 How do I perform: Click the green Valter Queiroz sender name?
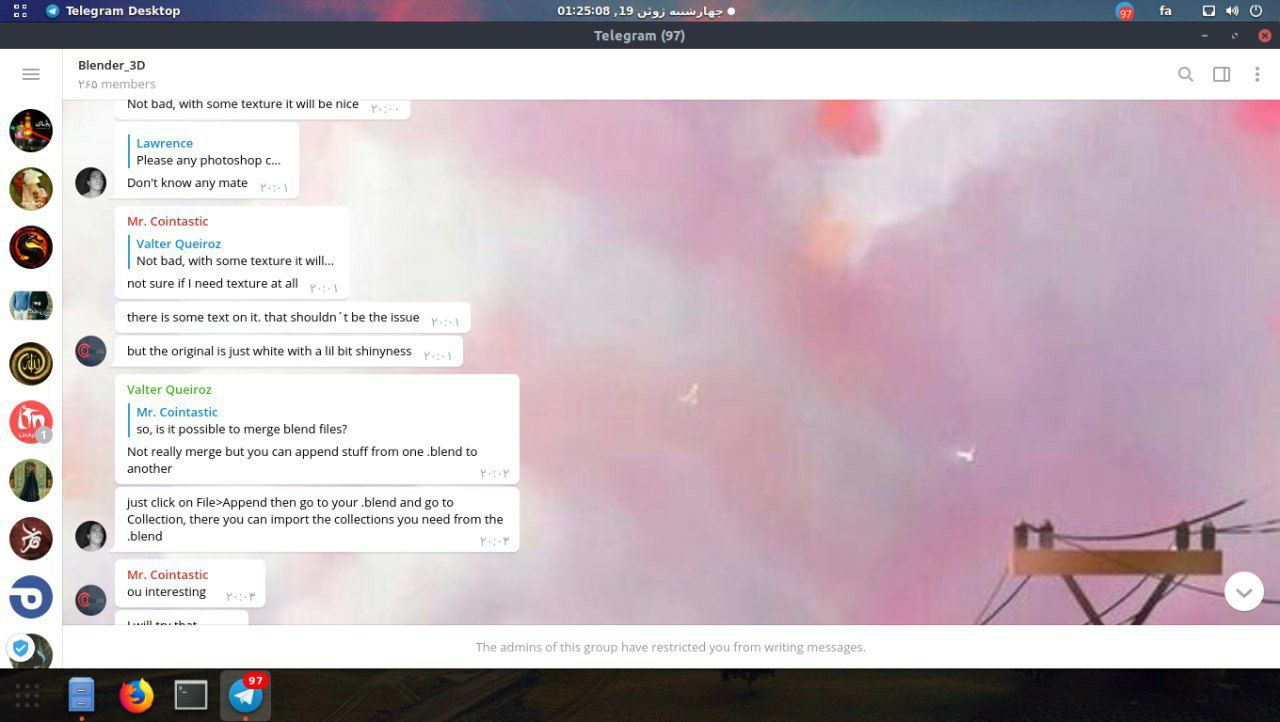point(169,389)
